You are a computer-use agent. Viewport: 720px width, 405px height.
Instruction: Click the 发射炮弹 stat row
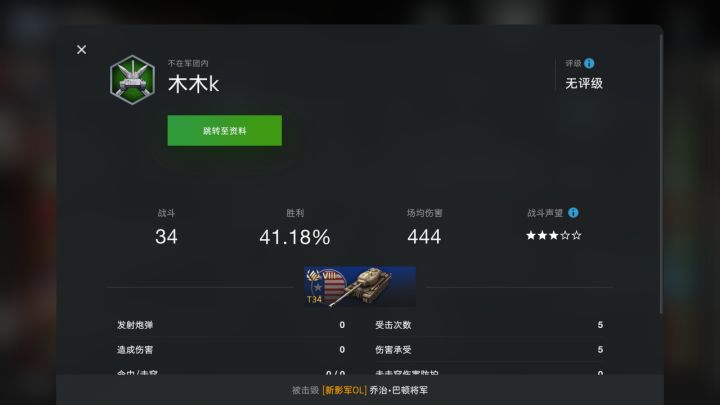(x=231, y=325)
